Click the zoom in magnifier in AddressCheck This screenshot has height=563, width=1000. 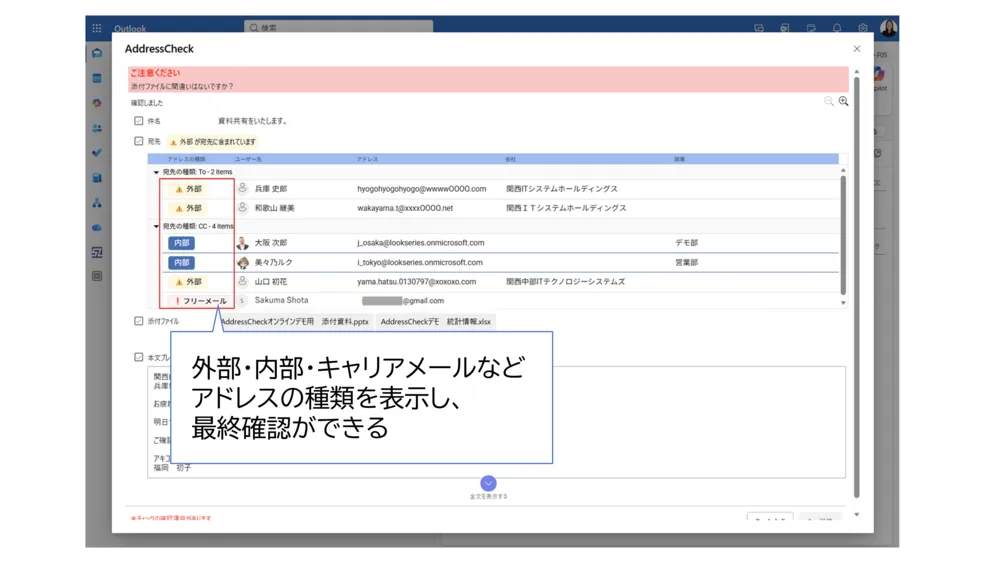844,101
